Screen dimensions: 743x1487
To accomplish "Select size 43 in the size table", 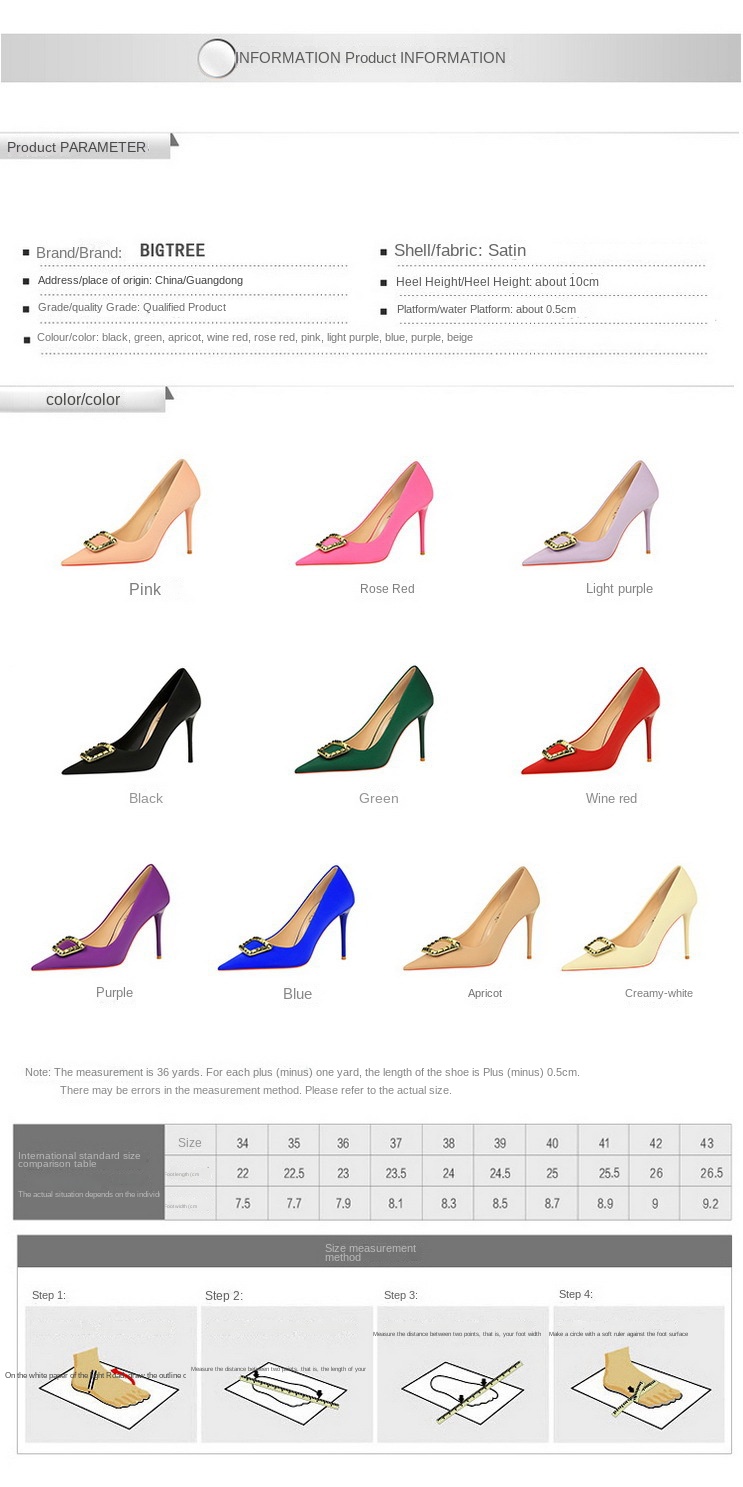I will (x=706, y=1143).
